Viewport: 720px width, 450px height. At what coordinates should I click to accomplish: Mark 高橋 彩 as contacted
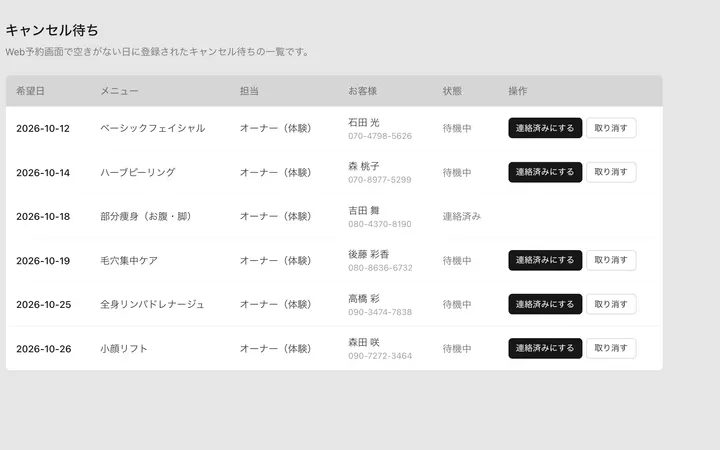coord(545,304)
